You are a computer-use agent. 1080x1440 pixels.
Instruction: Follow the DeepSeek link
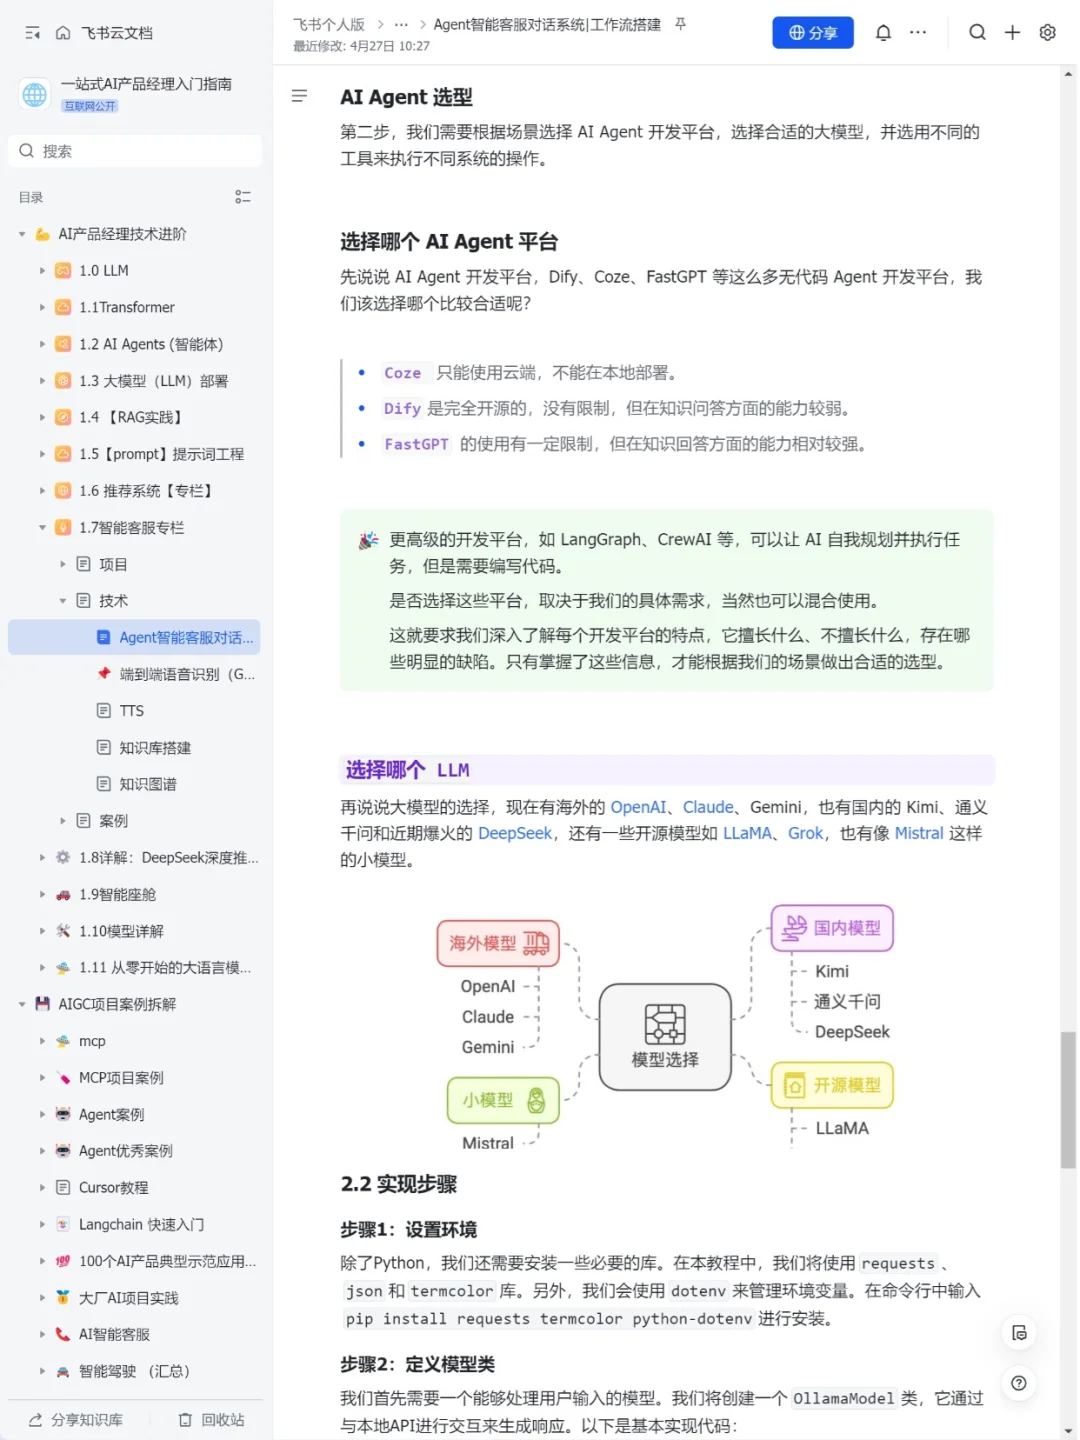coord(515,833)
